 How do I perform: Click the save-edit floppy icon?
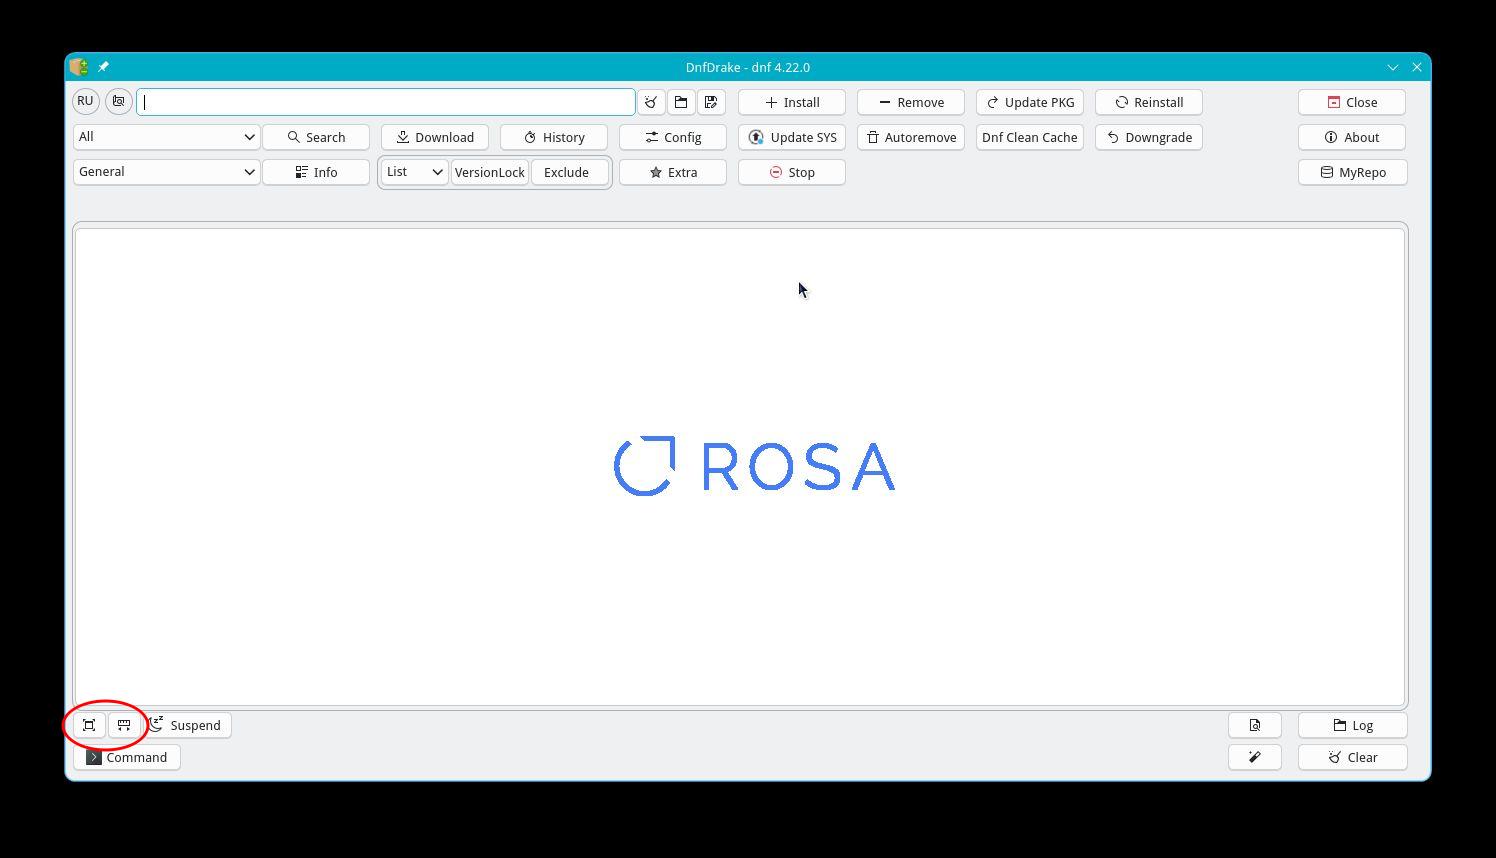click(x=711, y=102)
